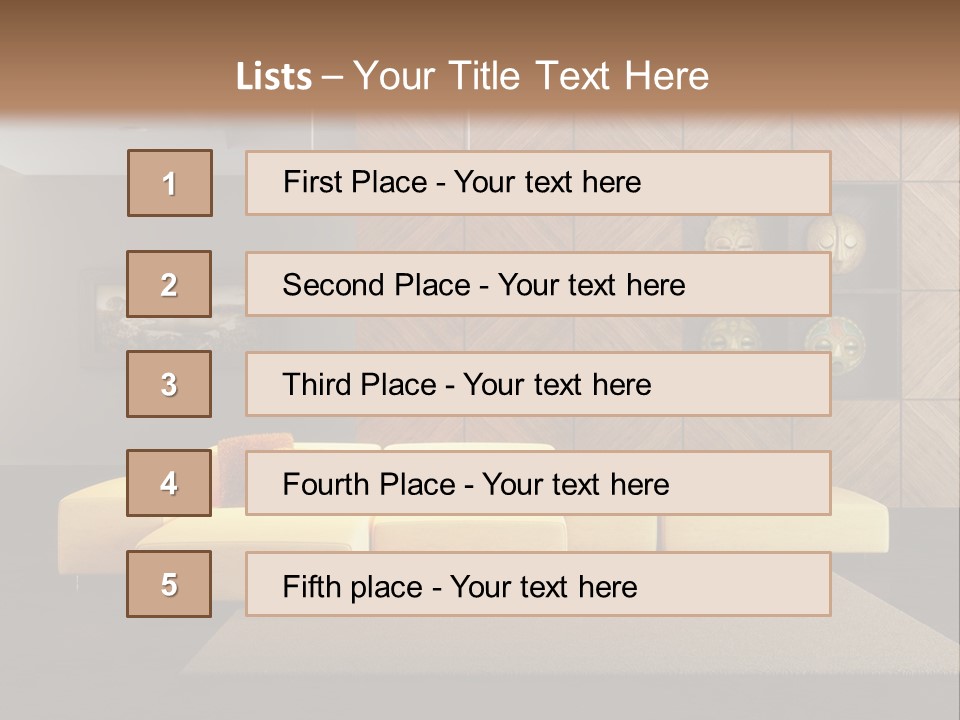Click the lower-left mask on the shelf
The height and width of the screenshot is (720, 960).
pos(730,340)
